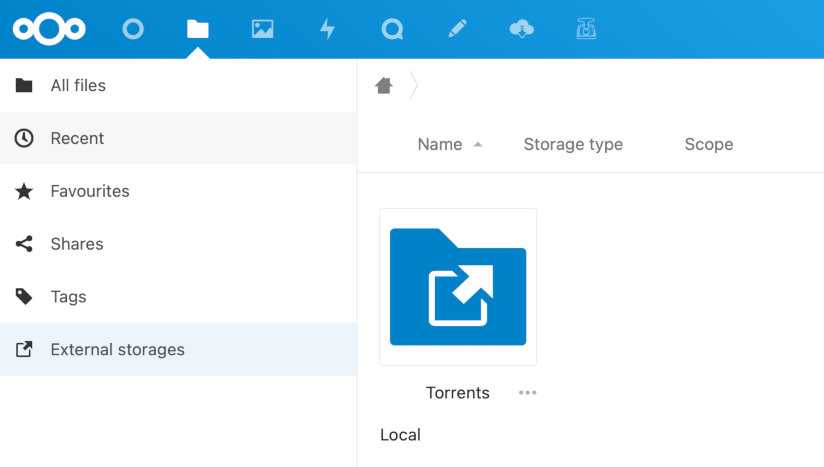Open the Torrents folder thumbnail
This screenshot has height=467, width=824.
[x=458, y=287]
